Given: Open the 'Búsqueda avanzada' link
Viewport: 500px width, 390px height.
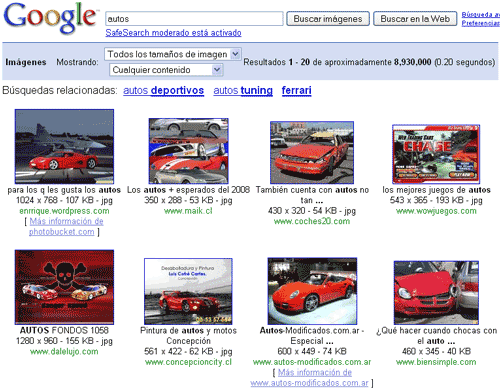Looking at the screenshot, I should [x=481, y=14].
